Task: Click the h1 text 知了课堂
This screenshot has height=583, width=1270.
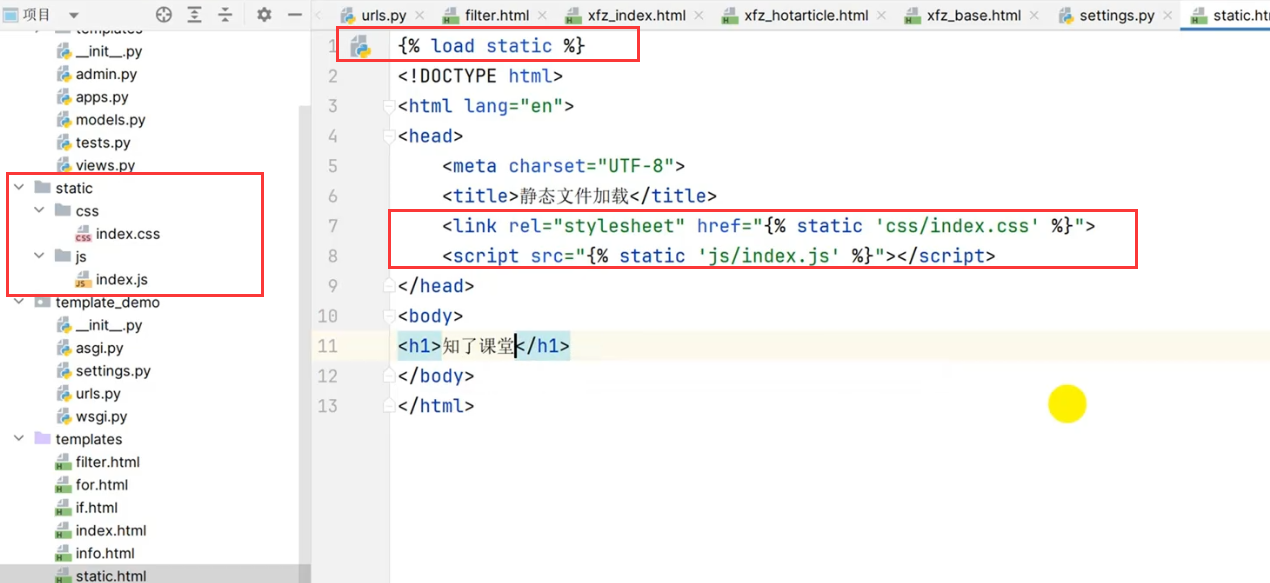Action: click(x=478, y=346)
